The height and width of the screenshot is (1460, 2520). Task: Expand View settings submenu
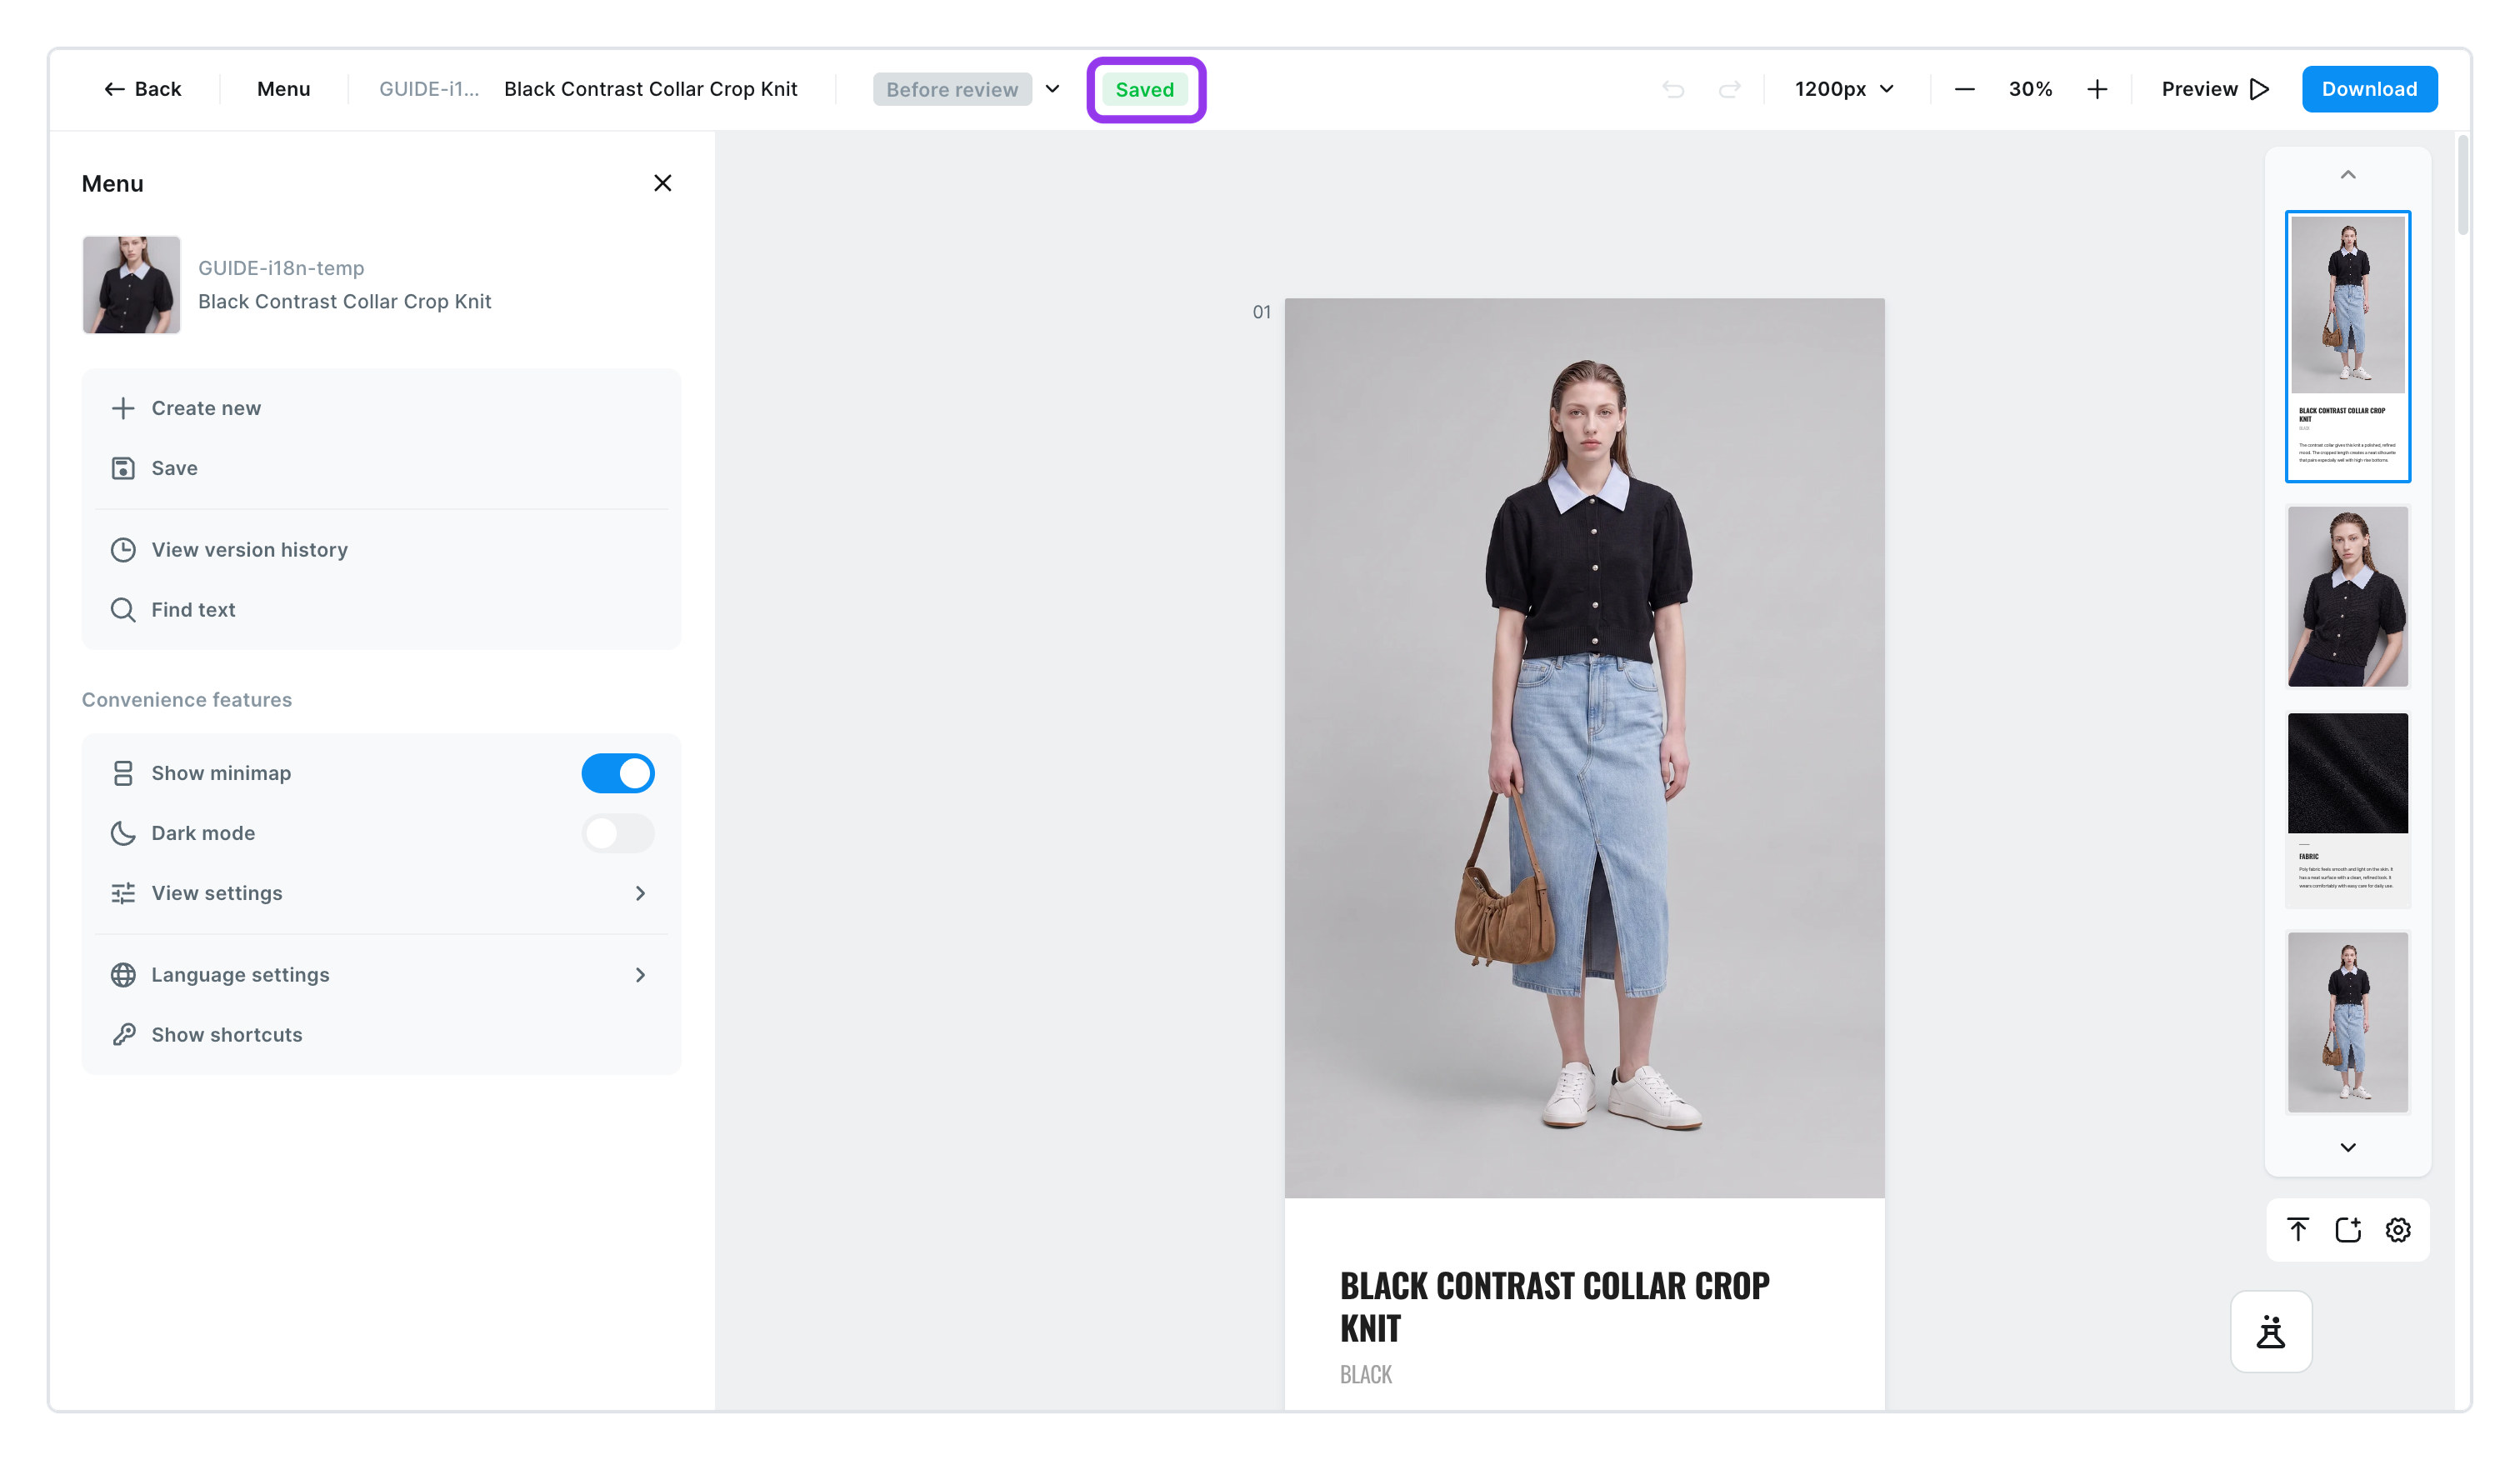coord(380,893)
